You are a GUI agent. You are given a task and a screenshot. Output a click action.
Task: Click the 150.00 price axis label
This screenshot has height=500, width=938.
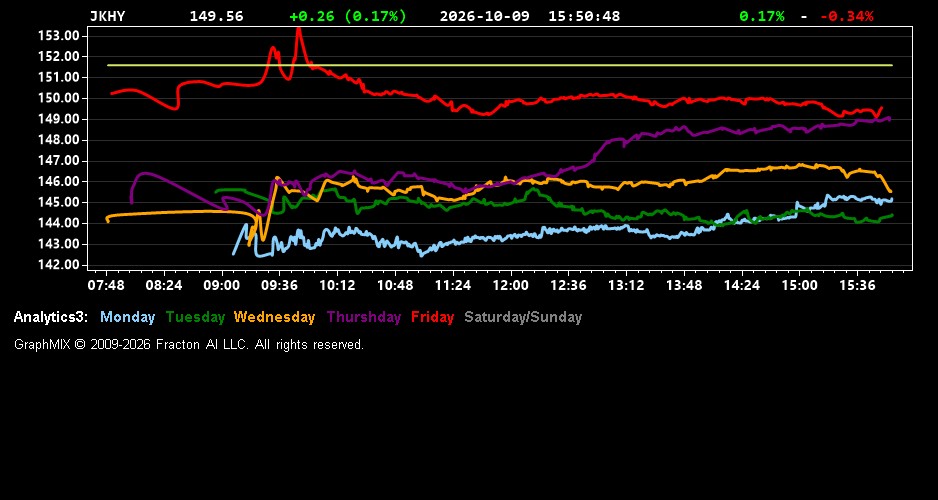coord(59,98)
